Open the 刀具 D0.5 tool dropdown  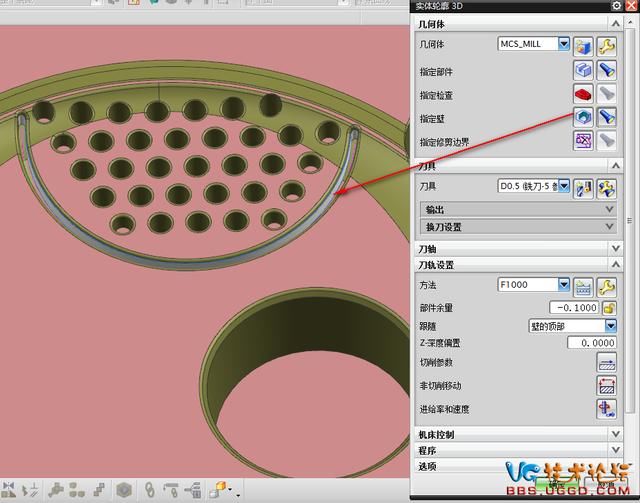pos(564,186)
